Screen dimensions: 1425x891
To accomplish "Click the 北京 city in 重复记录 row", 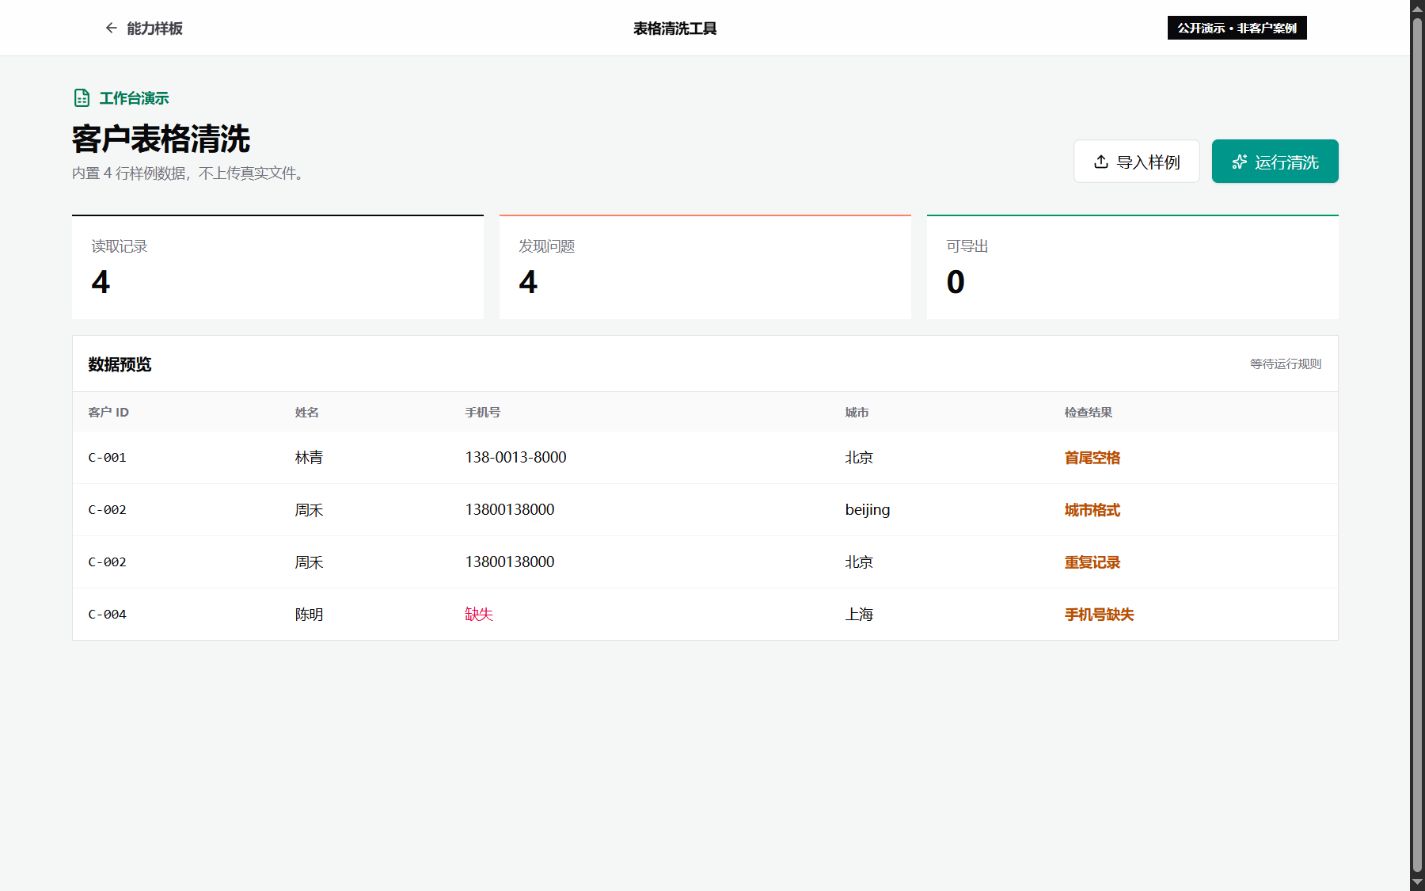I will tap(859, 562).
